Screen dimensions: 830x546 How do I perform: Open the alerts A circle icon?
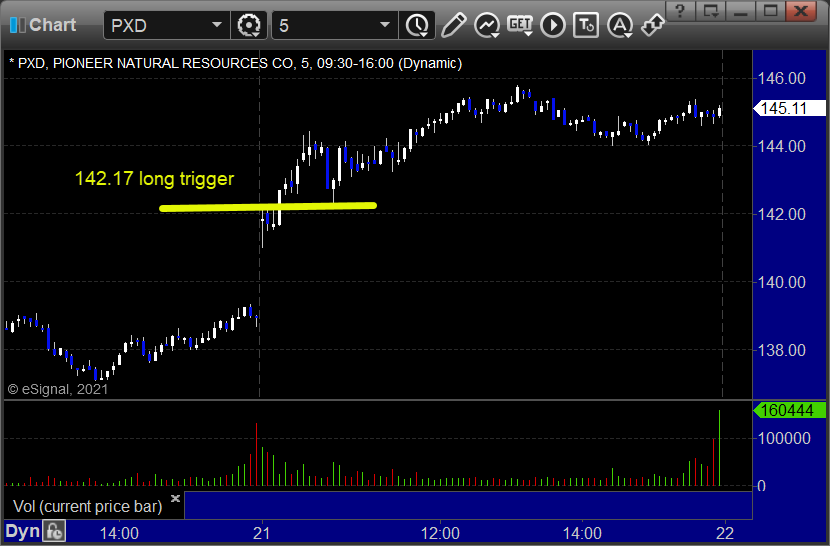click(x=620, y=25)
